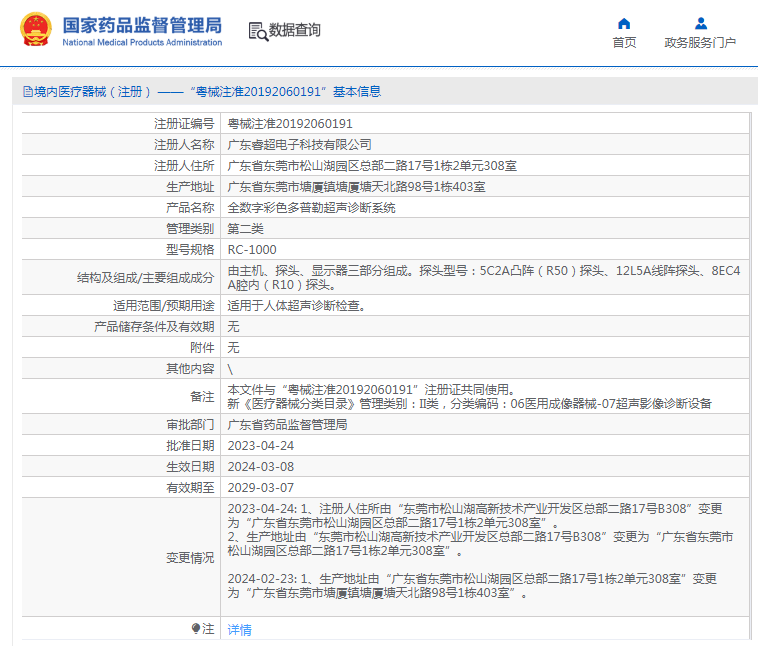Click approval date 2023-04-24
Image resolution: width=758 pixels, height=646 pixels.
[261, 446]
